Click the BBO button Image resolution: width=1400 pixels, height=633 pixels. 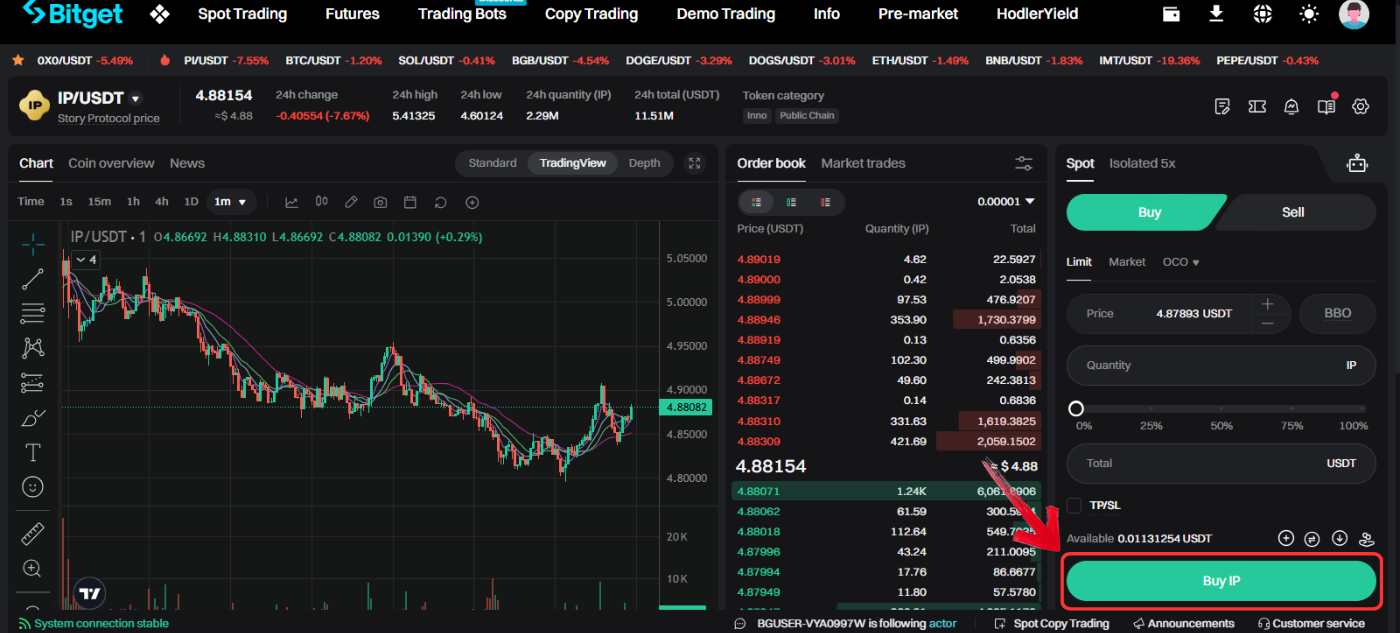pyautogui.click(x=1337, y=313)
